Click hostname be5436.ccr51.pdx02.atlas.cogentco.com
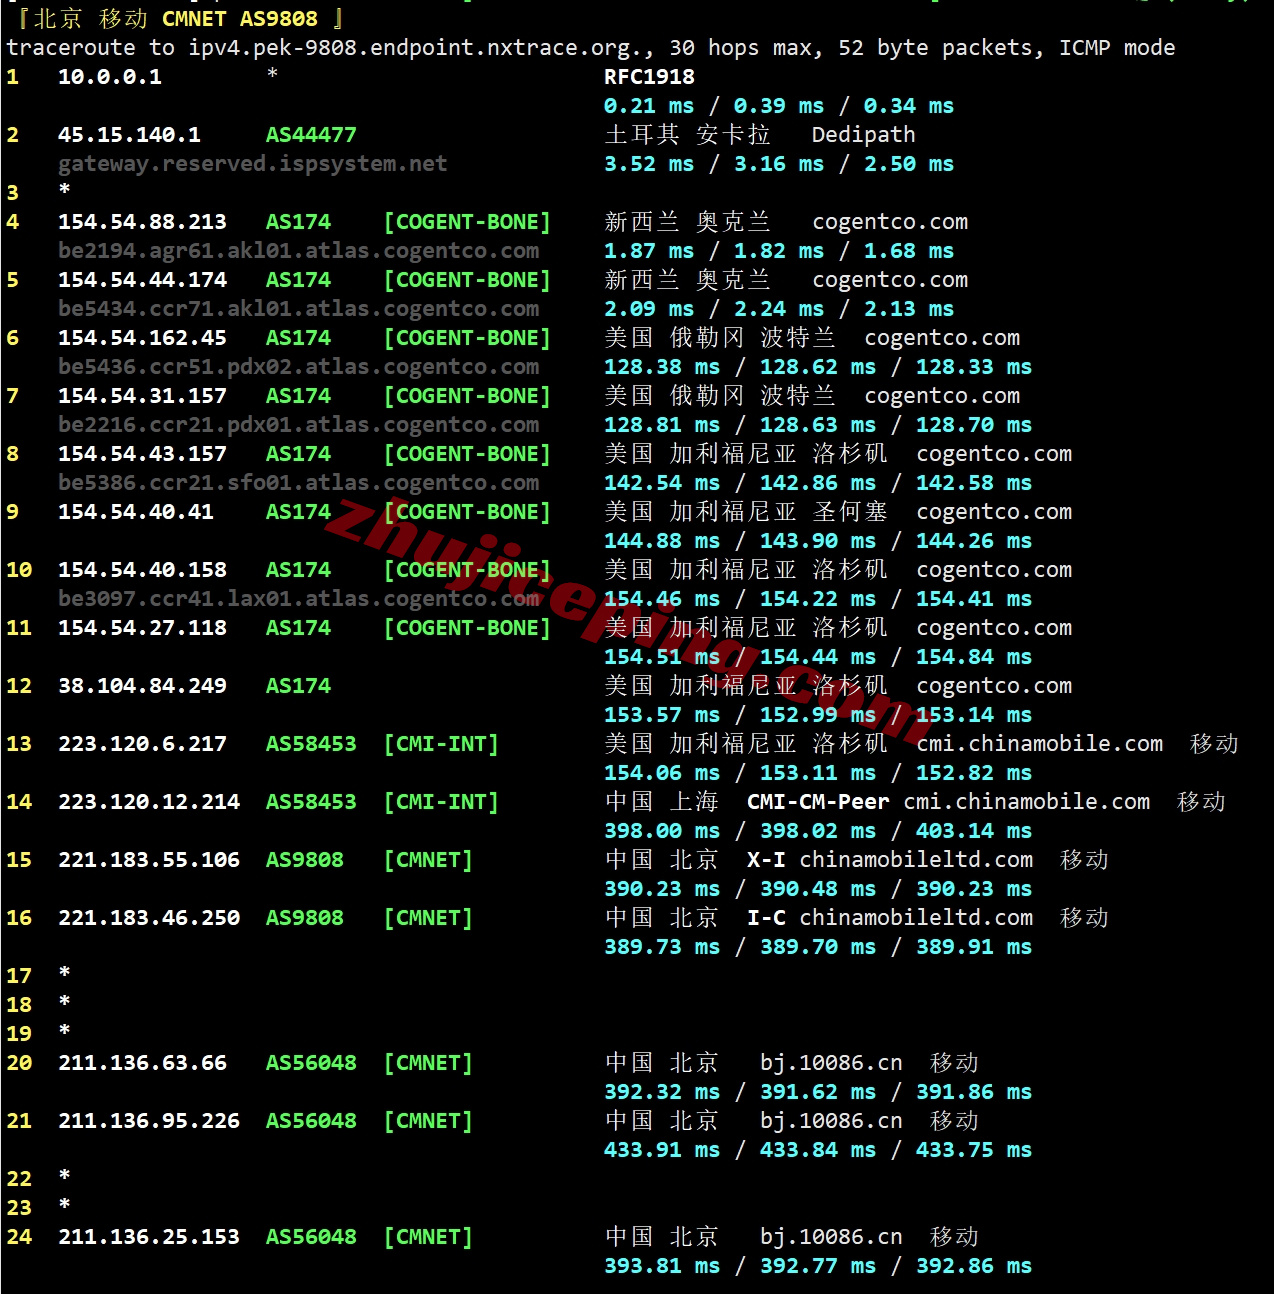Image resolution: width=1274 pixels, height=1294 pixels. 298,367
